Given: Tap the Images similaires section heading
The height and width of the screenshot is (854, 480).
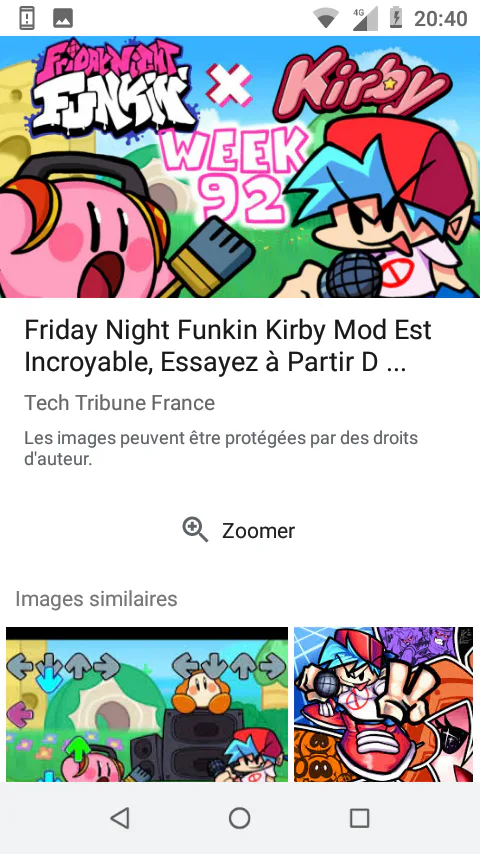Looking at the screenshot, I should click(x=96, y=599).
